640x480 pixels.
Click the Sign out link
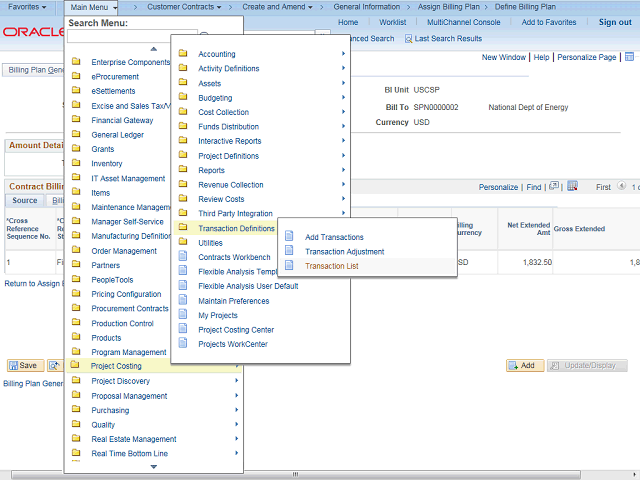tap(614, 22)
